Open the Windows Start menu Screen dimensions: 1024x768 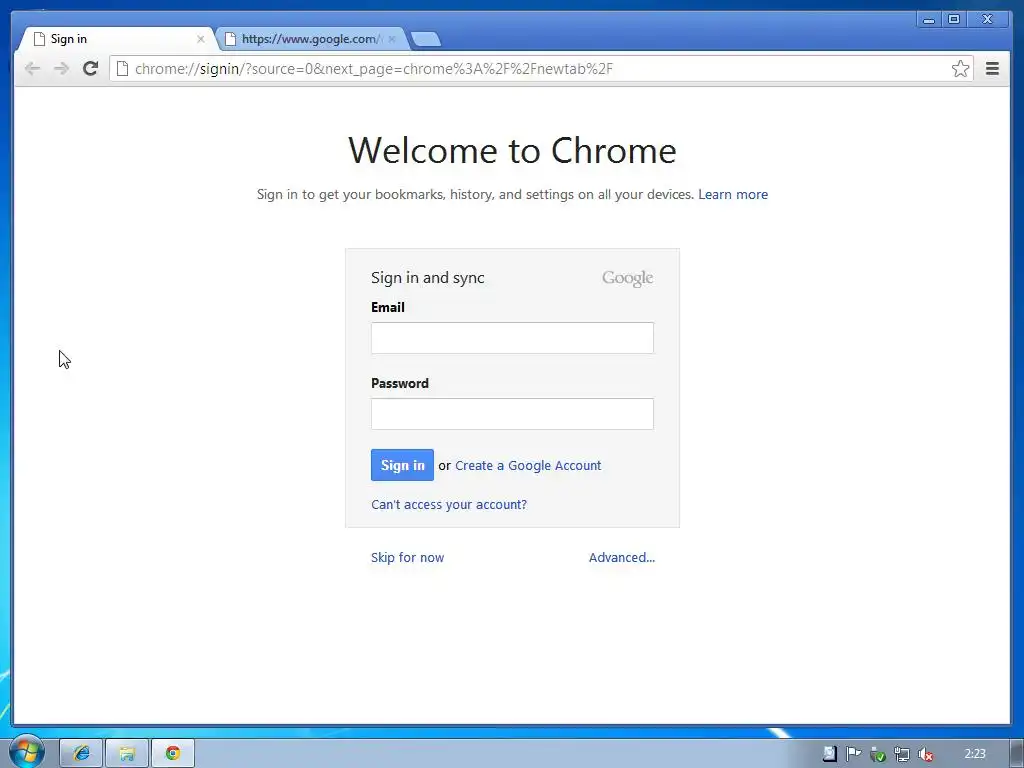pos(26,752)
